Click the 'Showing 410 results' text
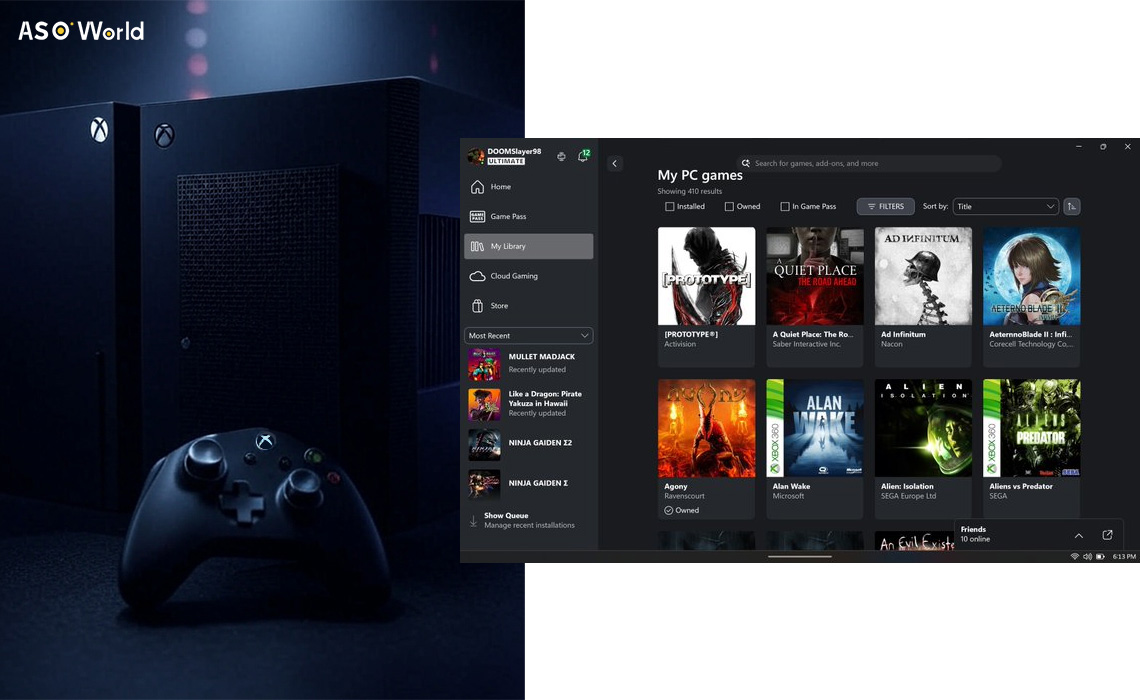Viewport: 1140px width, 700px height. pyautogui.click(x=689, y=192)
